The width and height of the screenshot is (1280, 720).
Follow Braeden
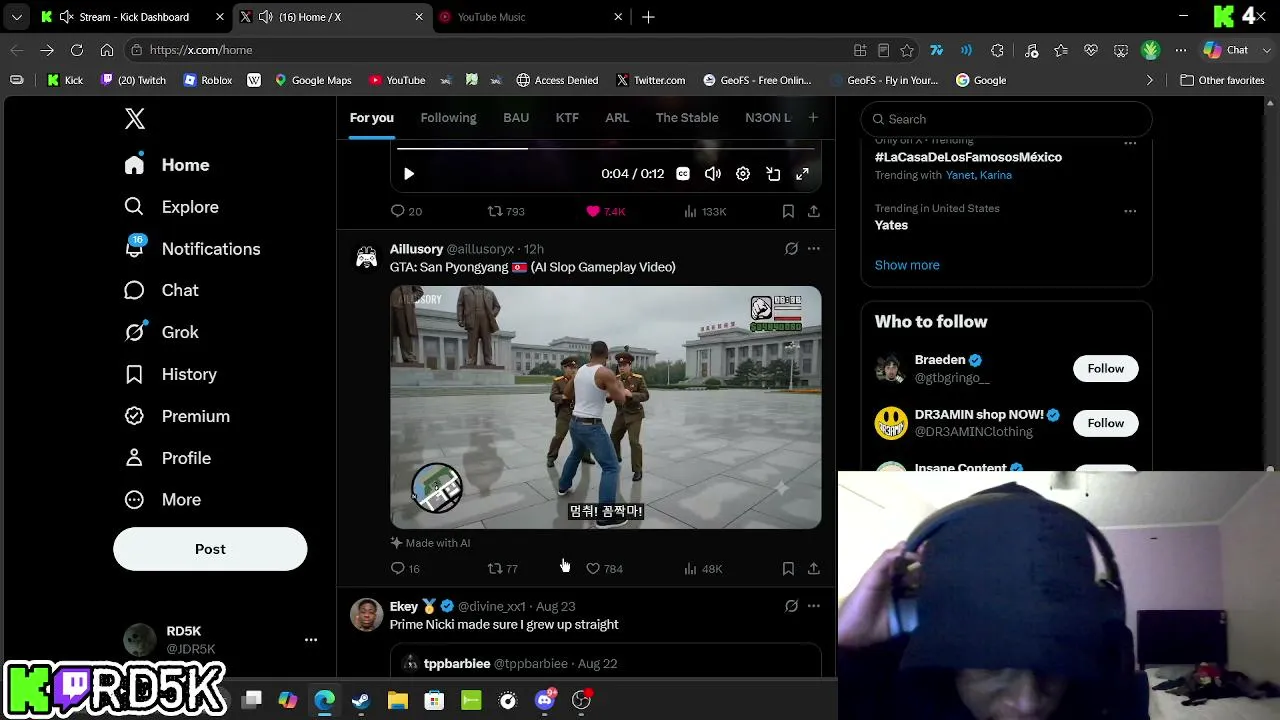point(1105,369)
